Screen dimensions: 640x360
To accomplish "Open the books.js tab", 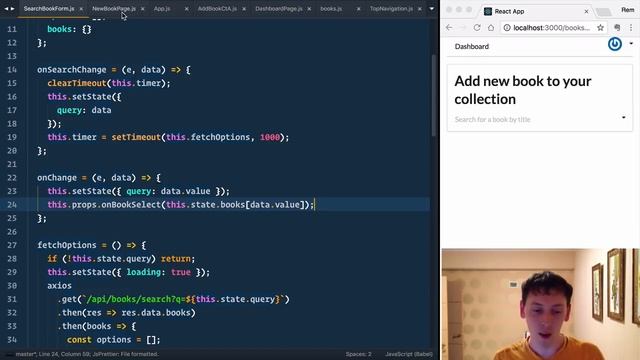I will (331, 9).
